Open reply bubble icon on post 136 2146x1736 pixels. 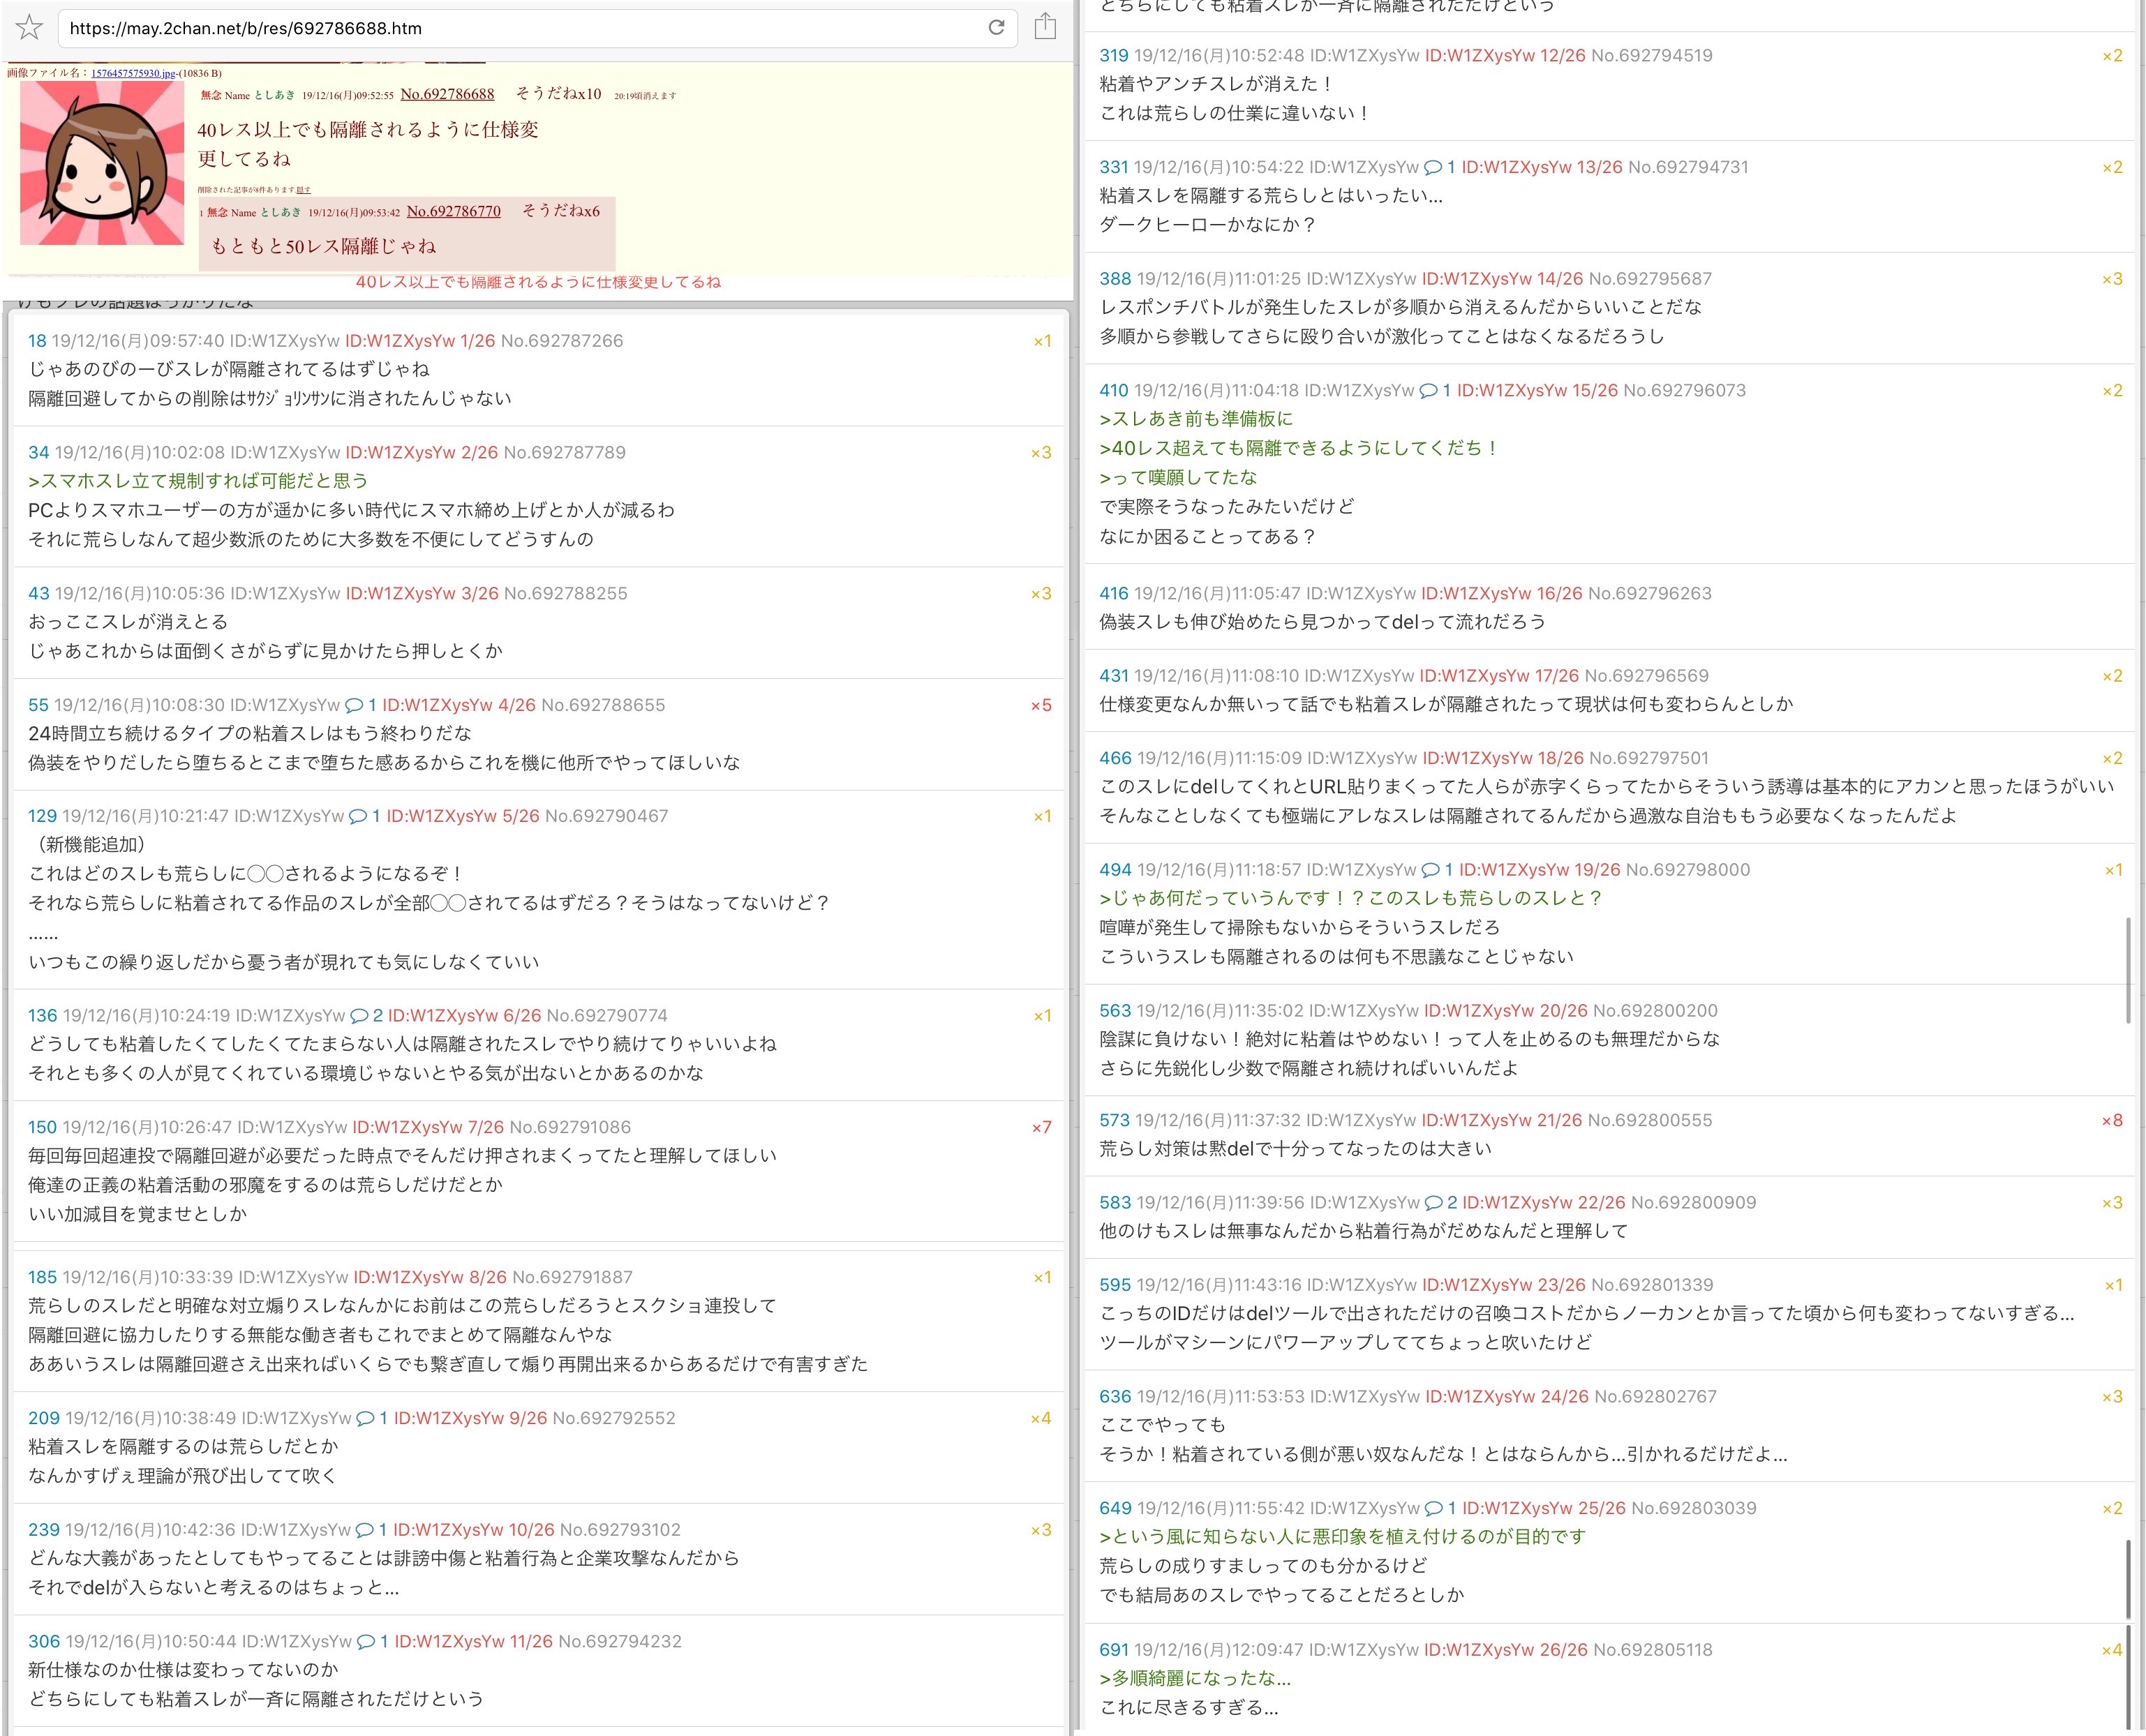[359, 1015]
